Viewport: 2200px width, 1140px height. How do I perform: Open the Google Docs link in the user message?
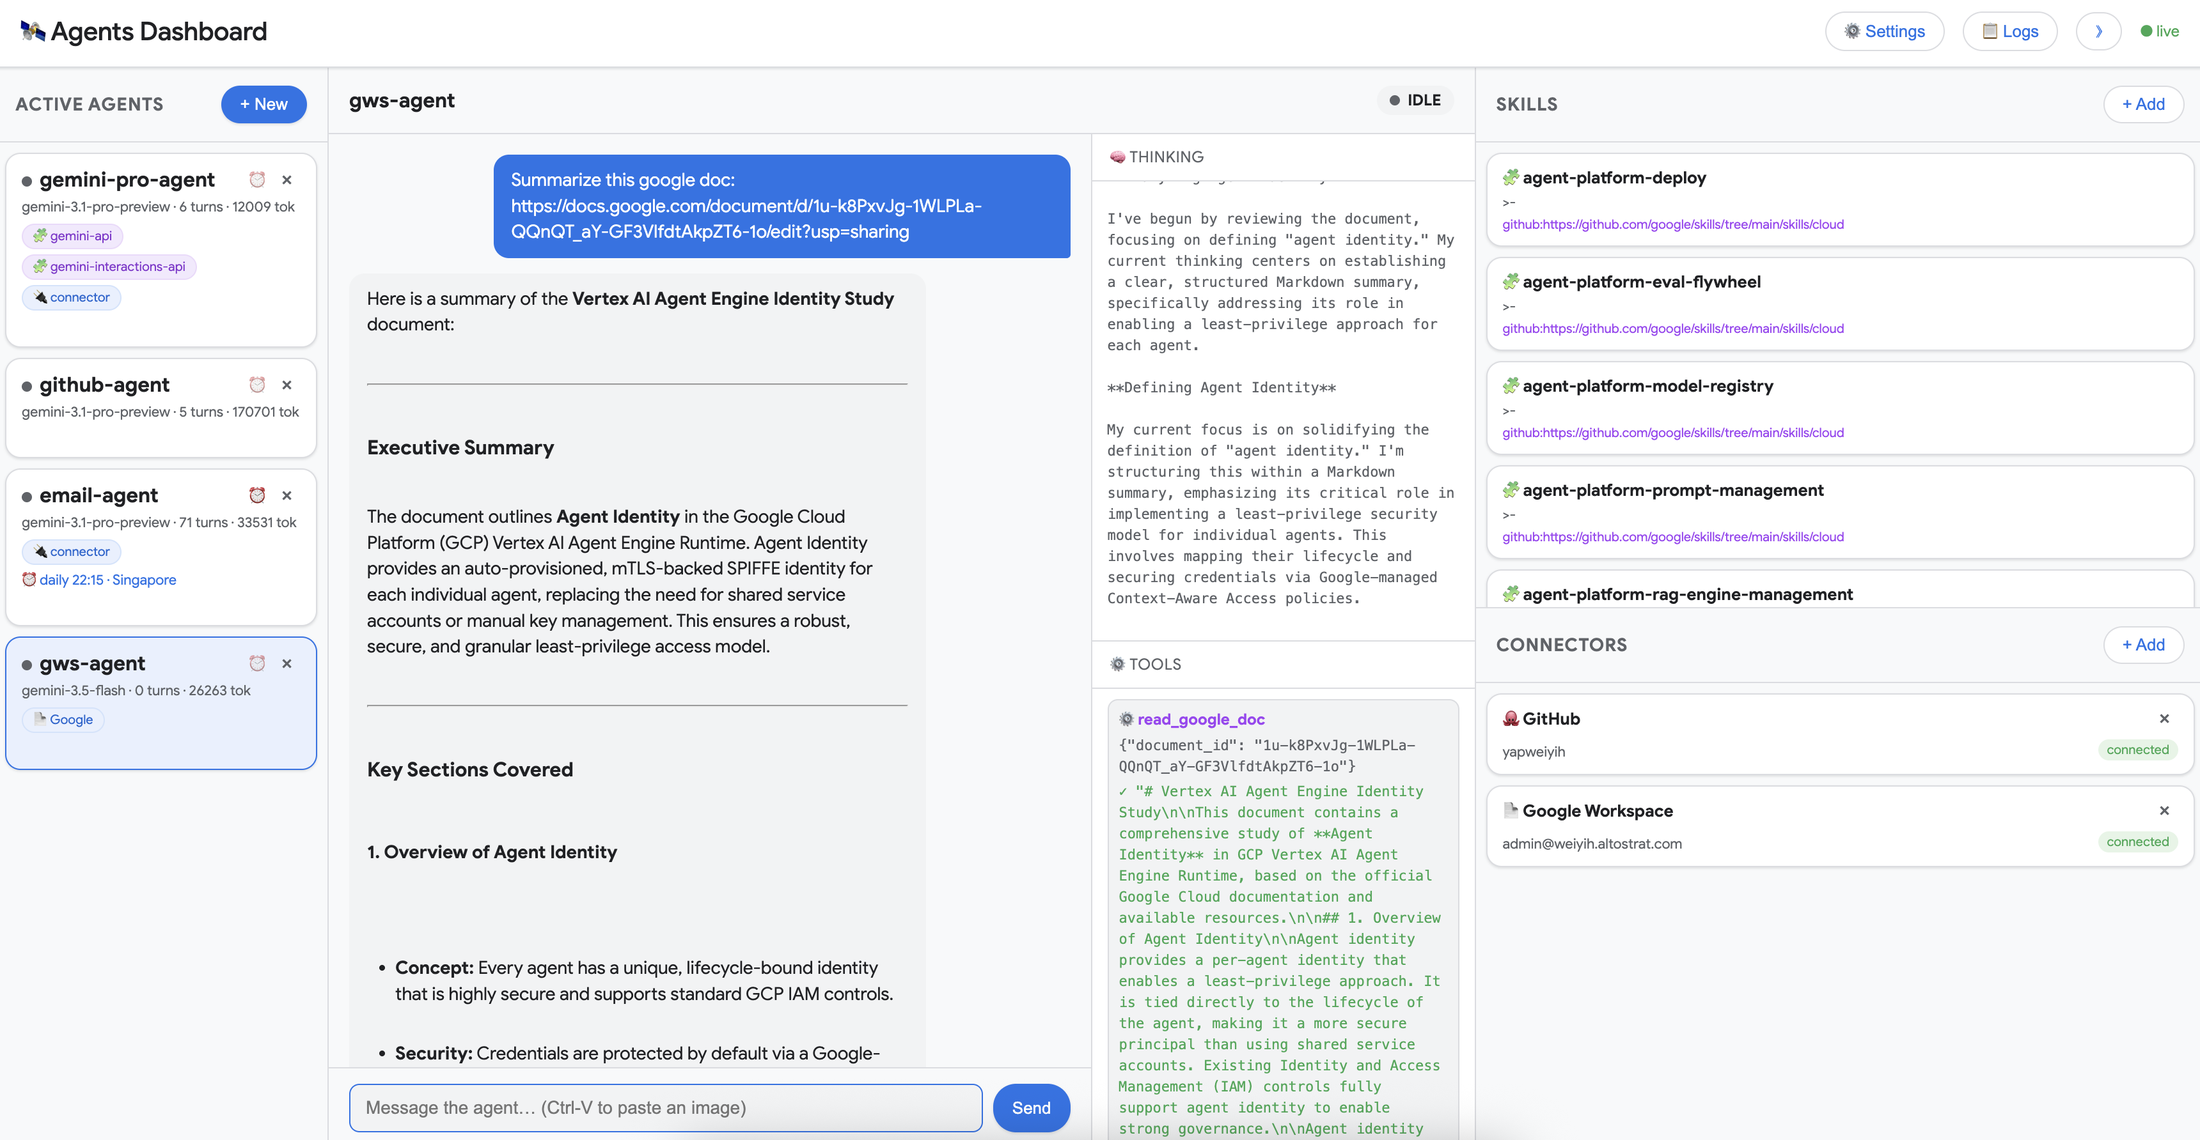pyautogui.click(x=746, y=219)
